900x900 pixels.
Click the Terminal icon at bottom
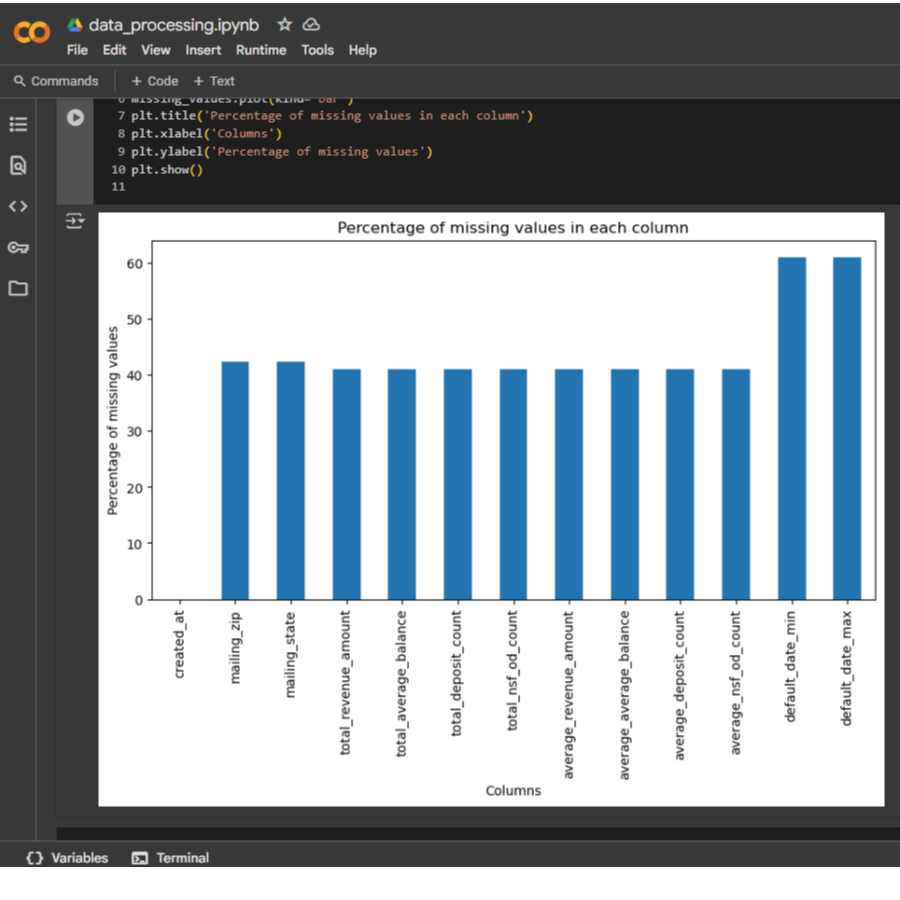pos(139,858)
